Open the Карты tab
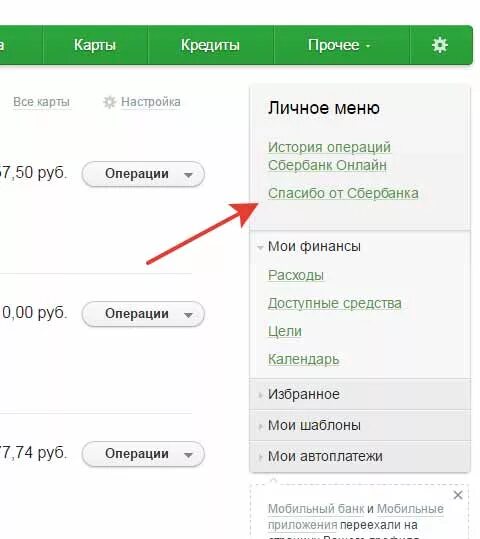Screen dimensions: 480x539 [95, 45]
